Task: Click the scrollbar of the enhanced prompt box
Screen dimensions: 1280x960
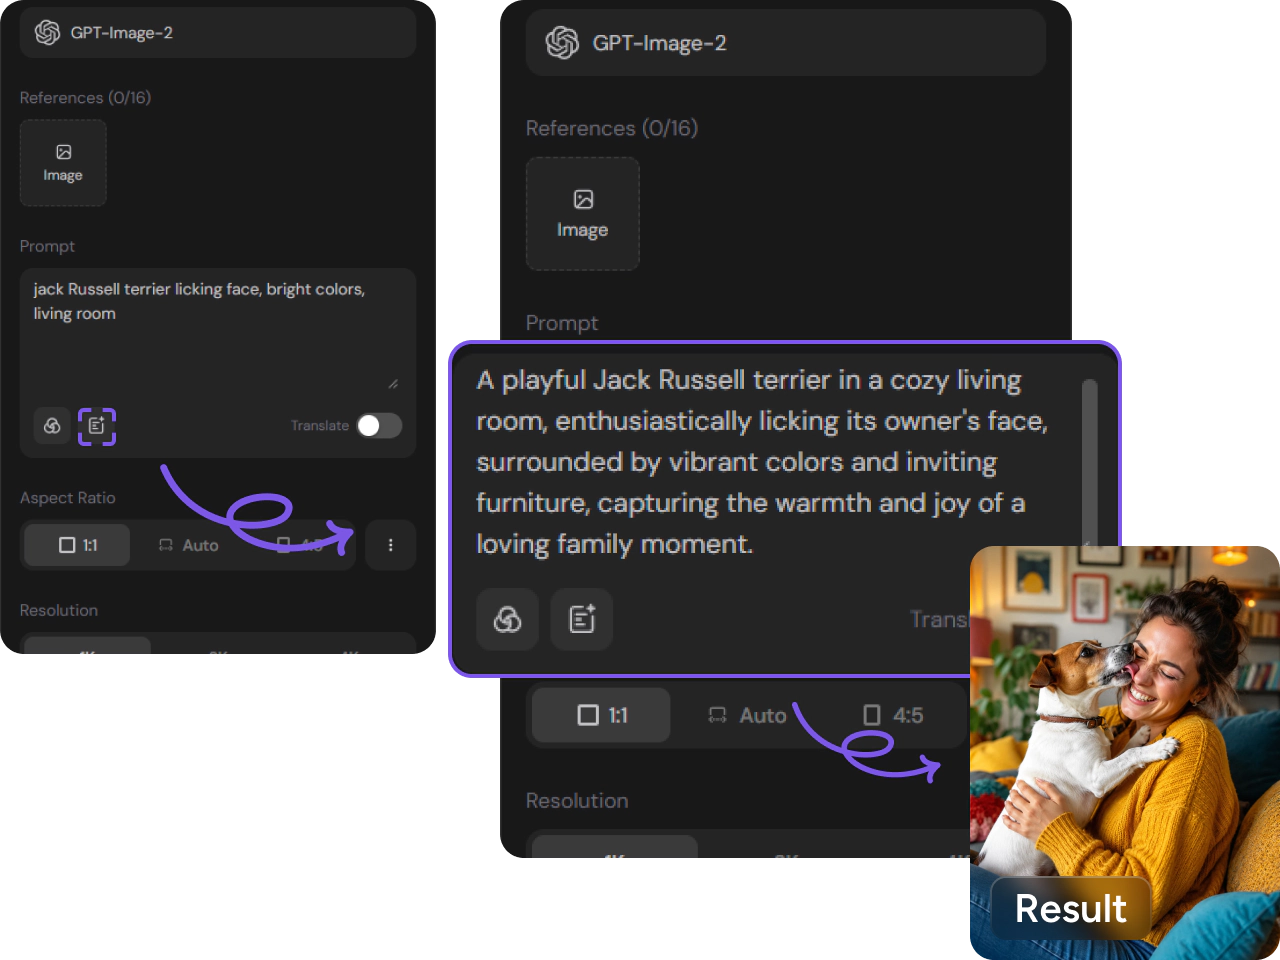Action: 1090,460
